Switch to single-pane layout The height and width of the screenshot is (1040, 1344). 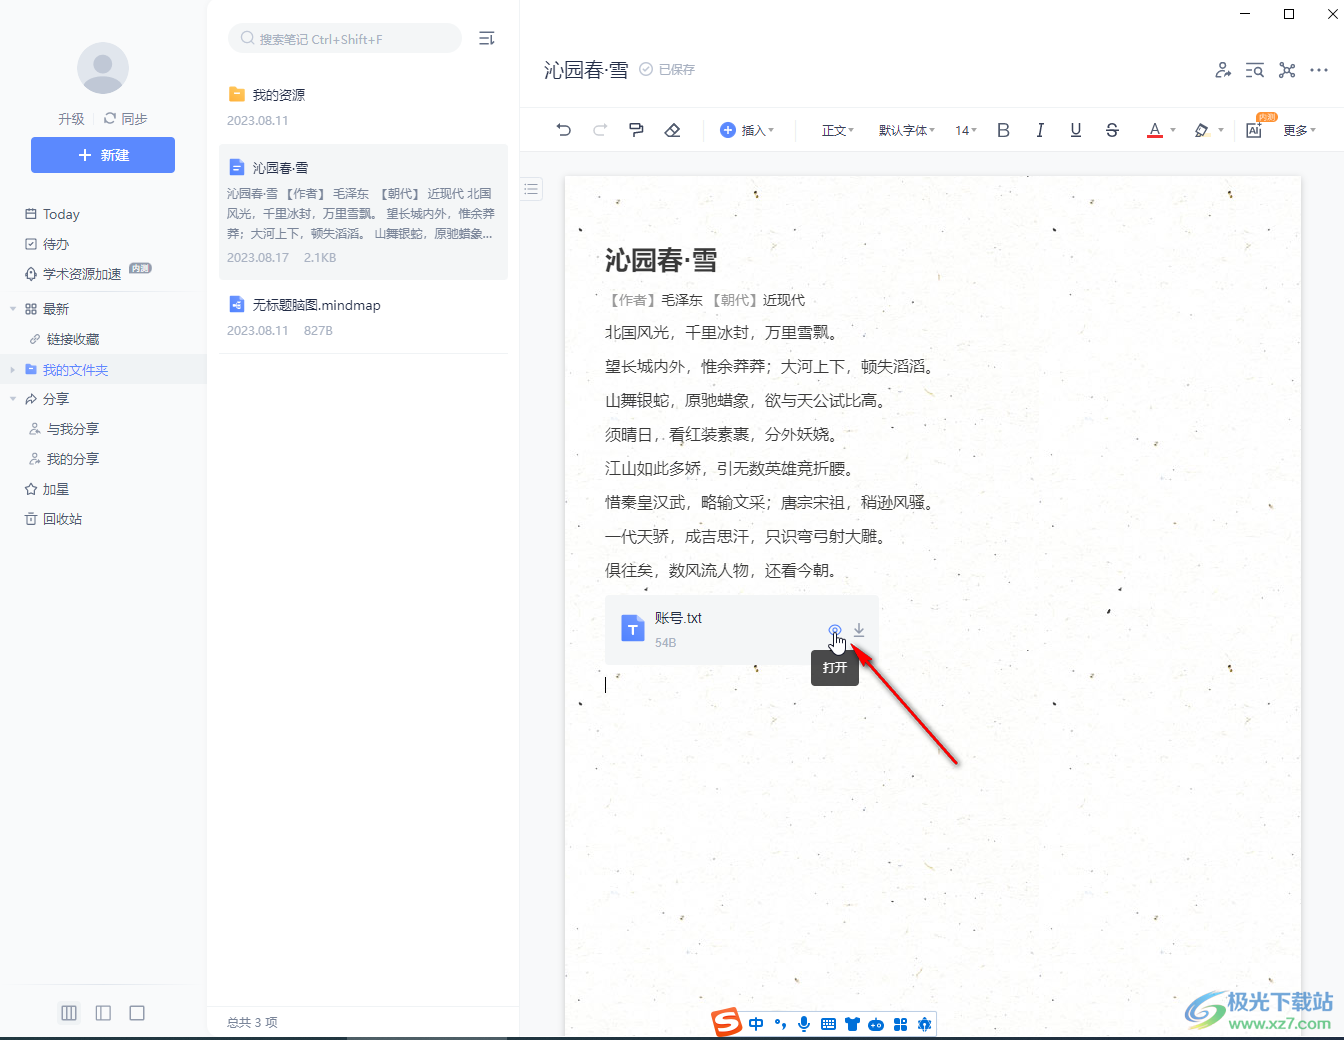[x=137, y=1013]
